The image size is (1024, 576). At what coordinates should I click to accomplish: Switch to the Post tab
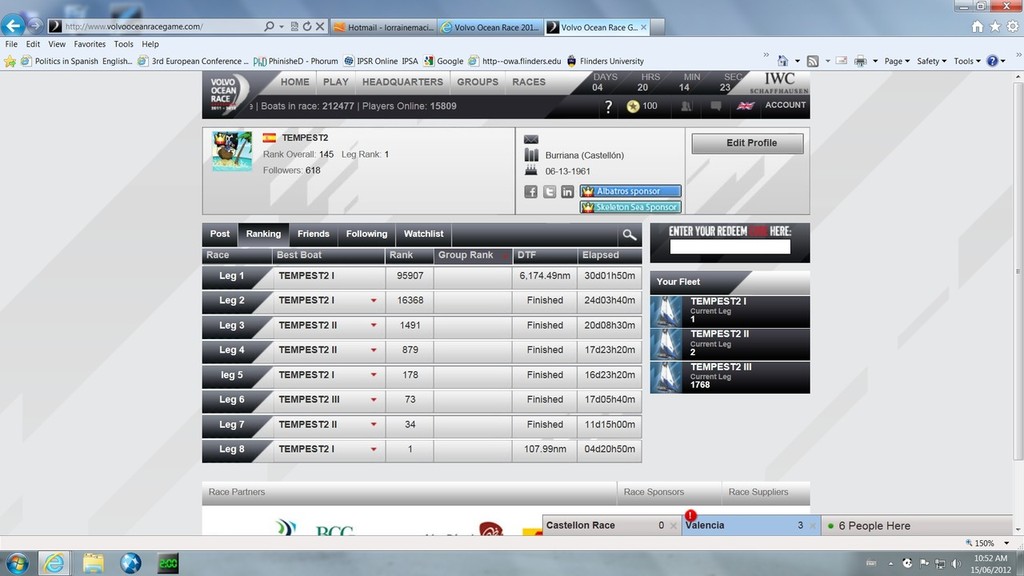pyautogui.click(x=219, y=234)
